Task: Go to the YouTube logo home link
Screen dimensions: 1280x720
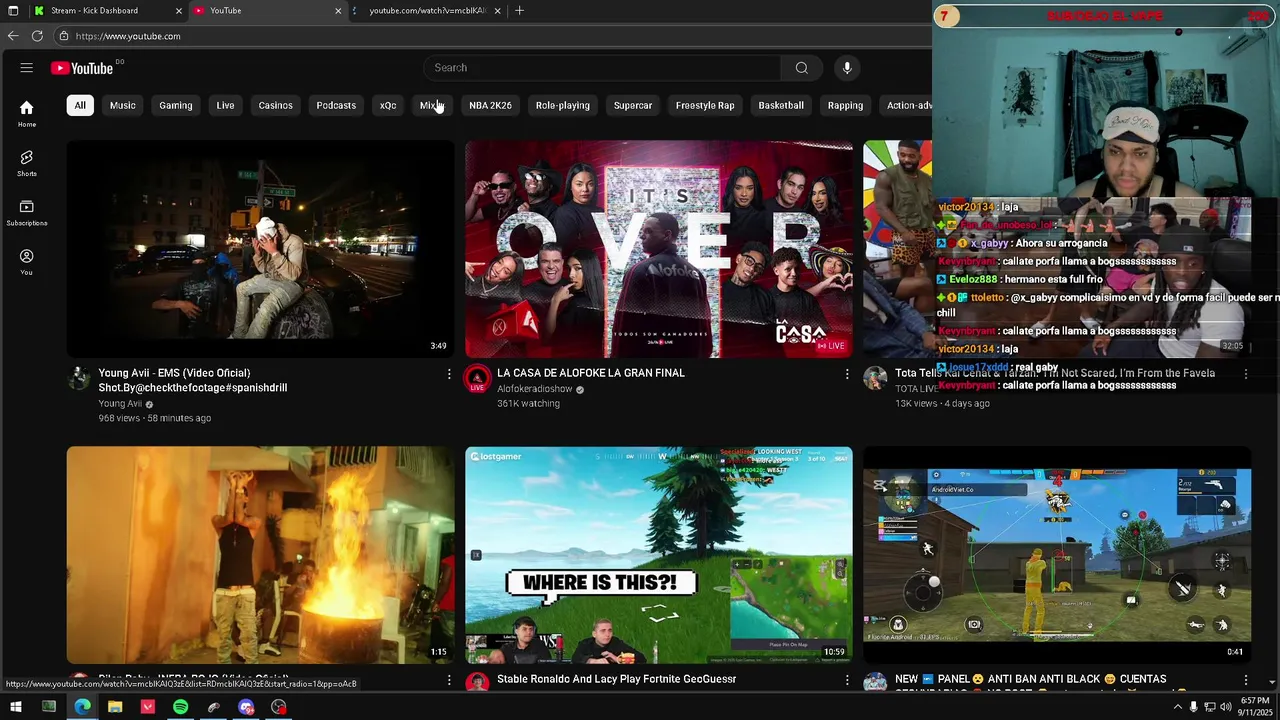Action: [82, 68]
